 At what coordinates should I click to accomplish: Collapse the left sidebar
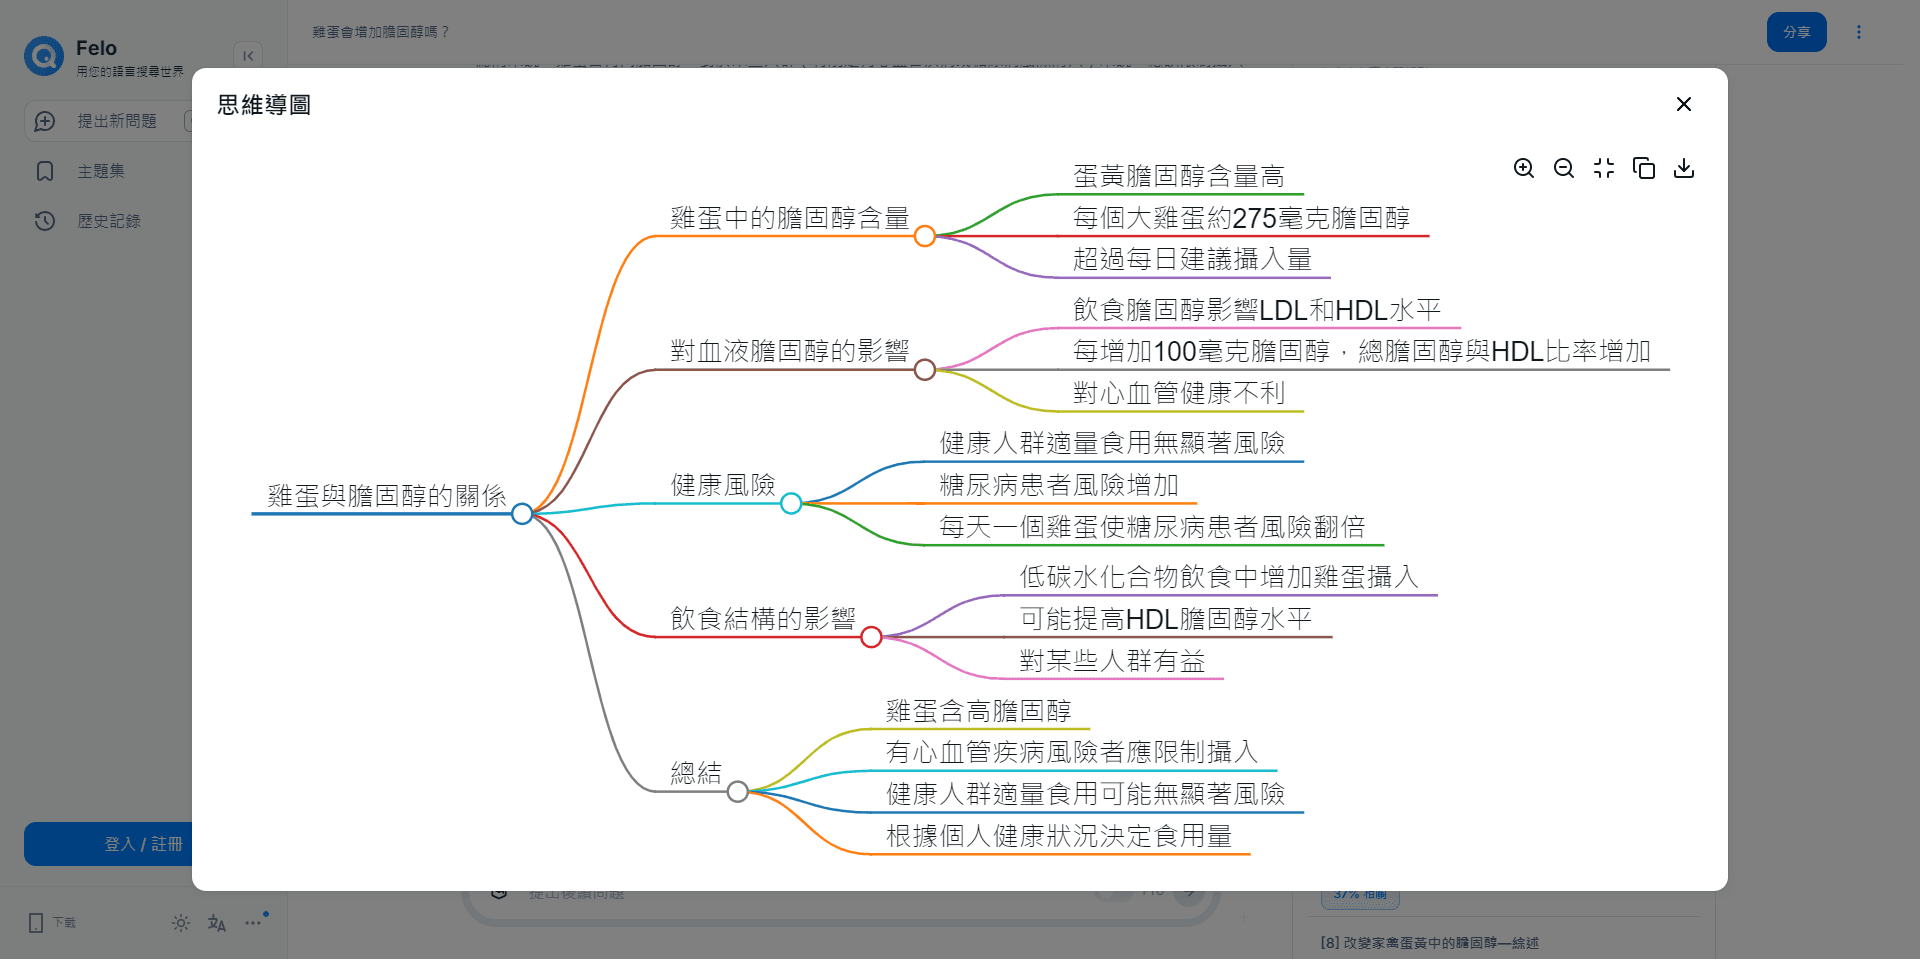click(x=248, y=56)
